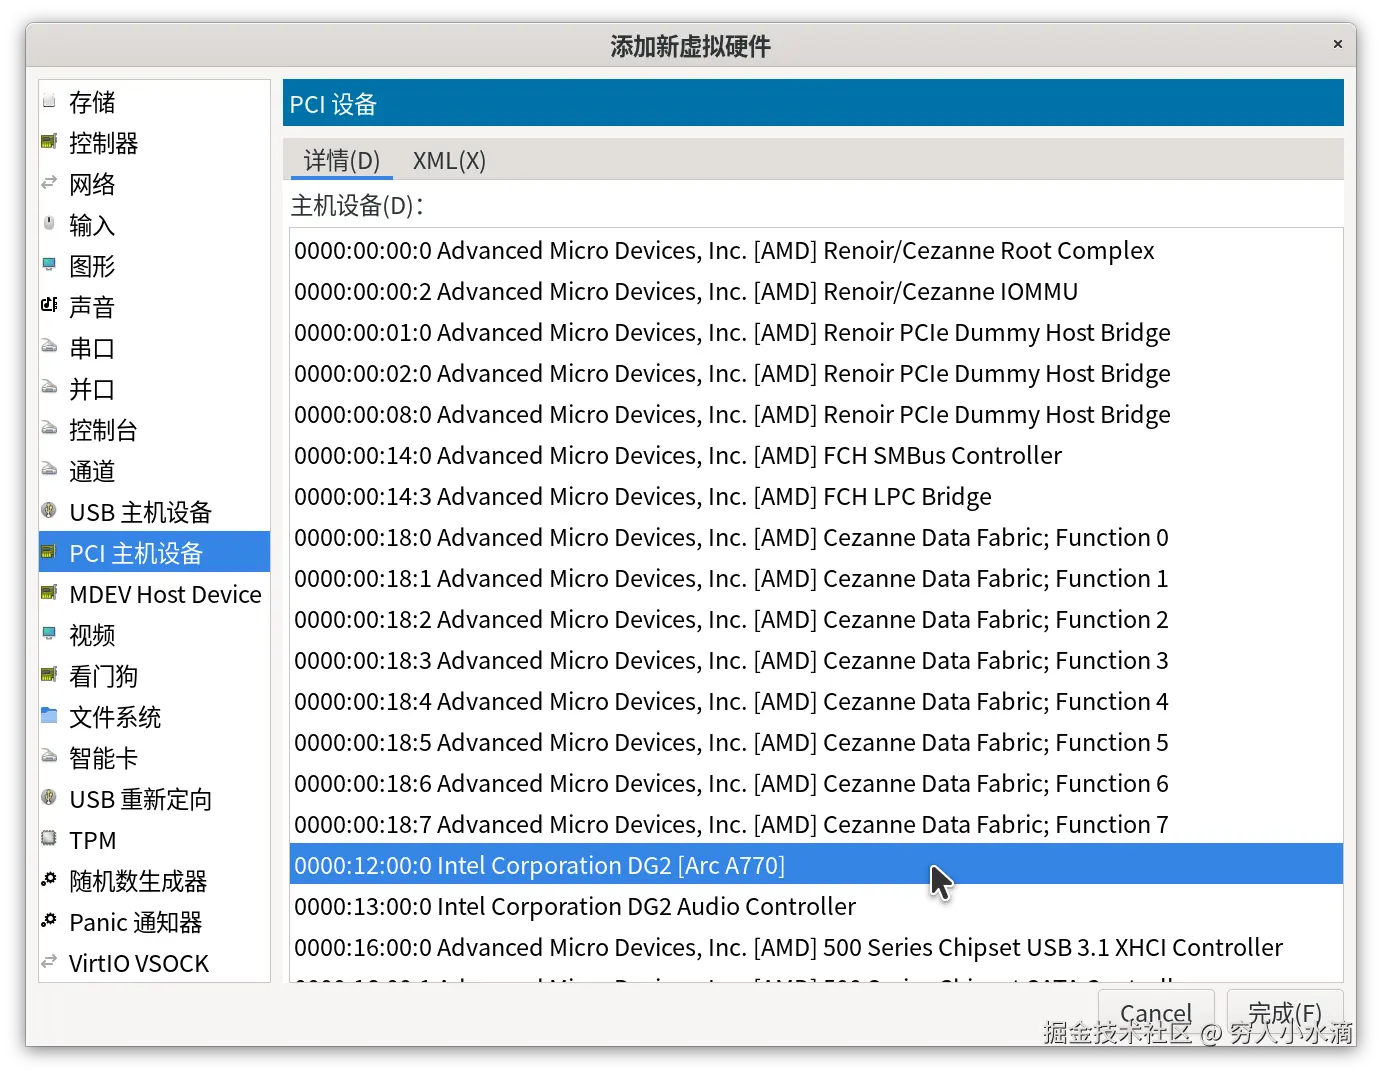Image resolution: width=1382 pixels, height=1075 pixels.
Task: Select the 智能卡 entry
Action: 154,758
